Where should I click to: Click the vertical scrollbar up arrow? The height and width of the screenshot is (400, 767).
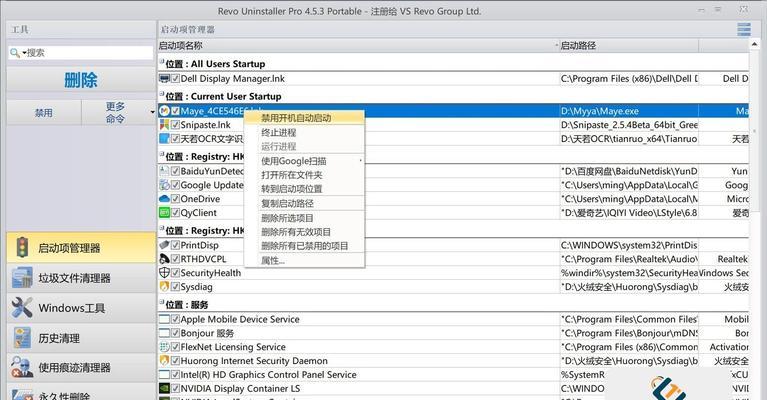755,44
